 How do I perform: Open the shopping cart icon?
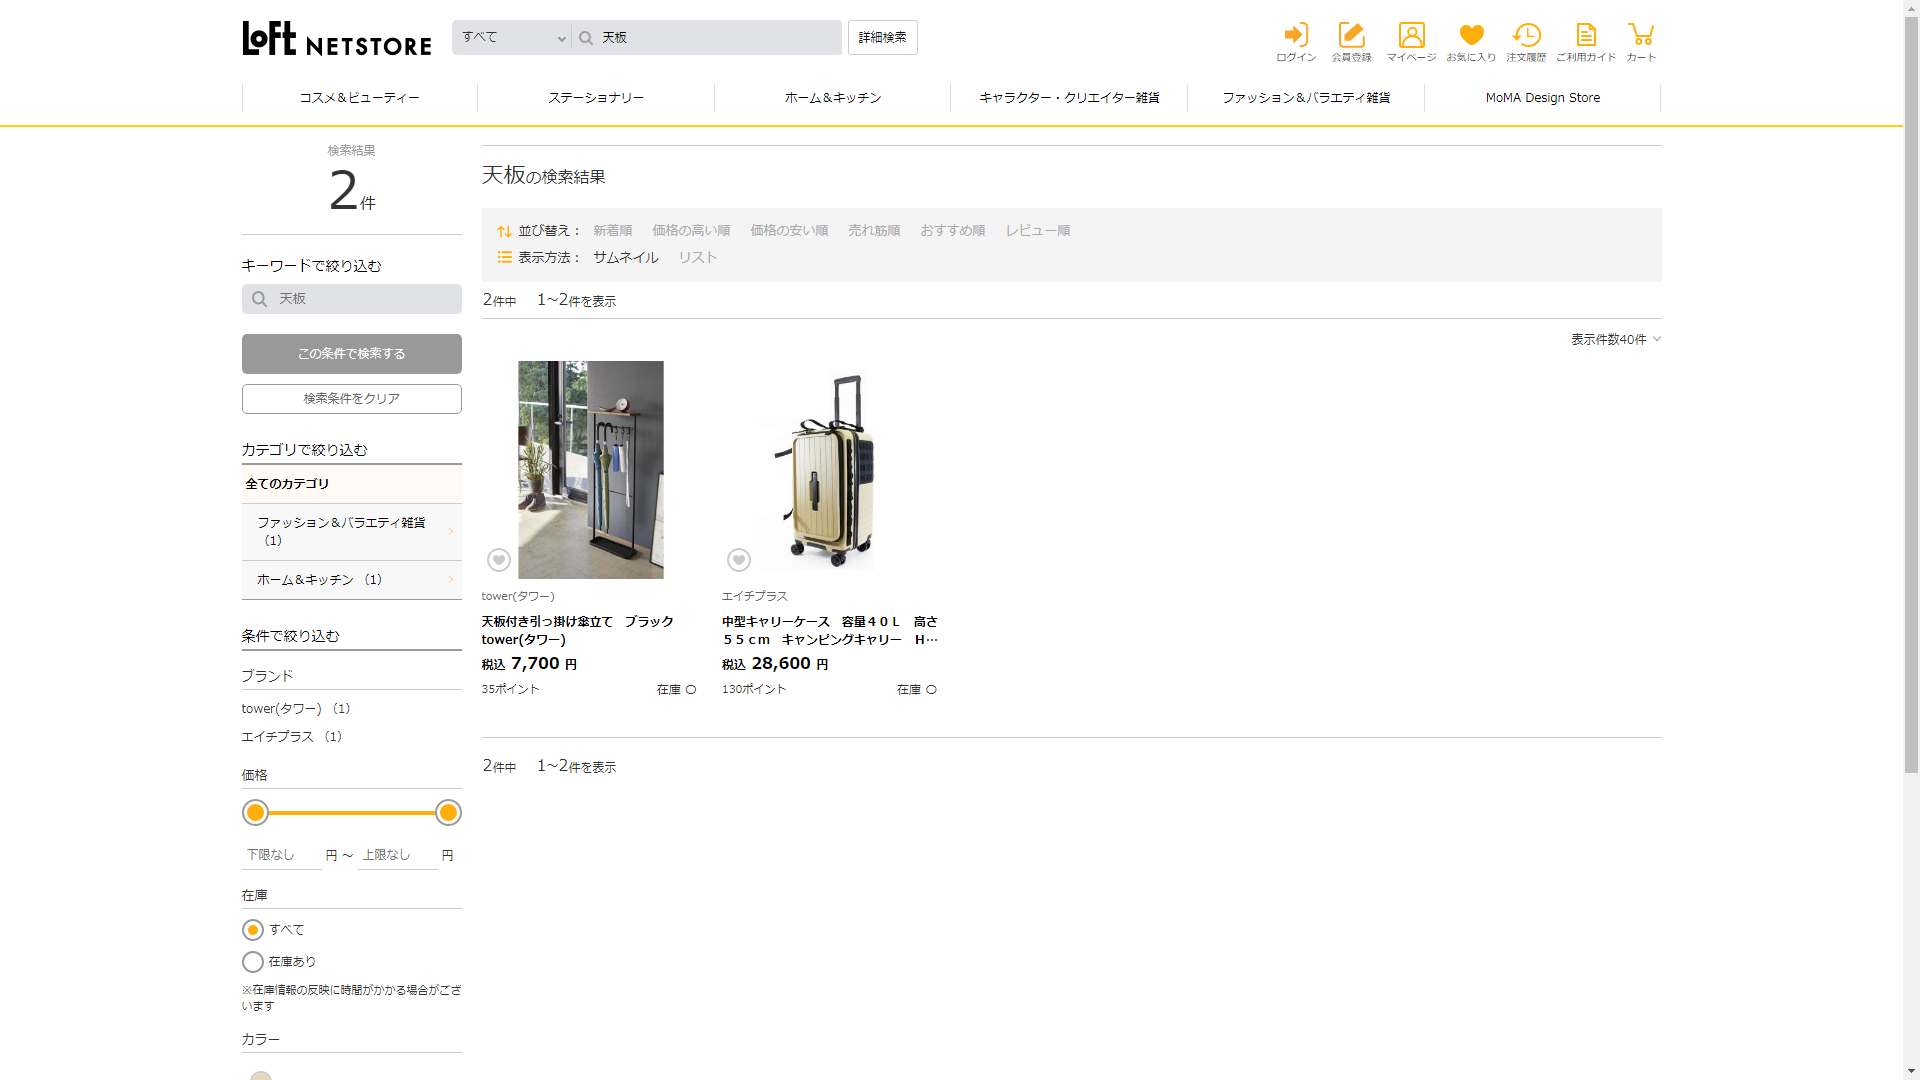pyautogui.click(x=1641, y=36)
